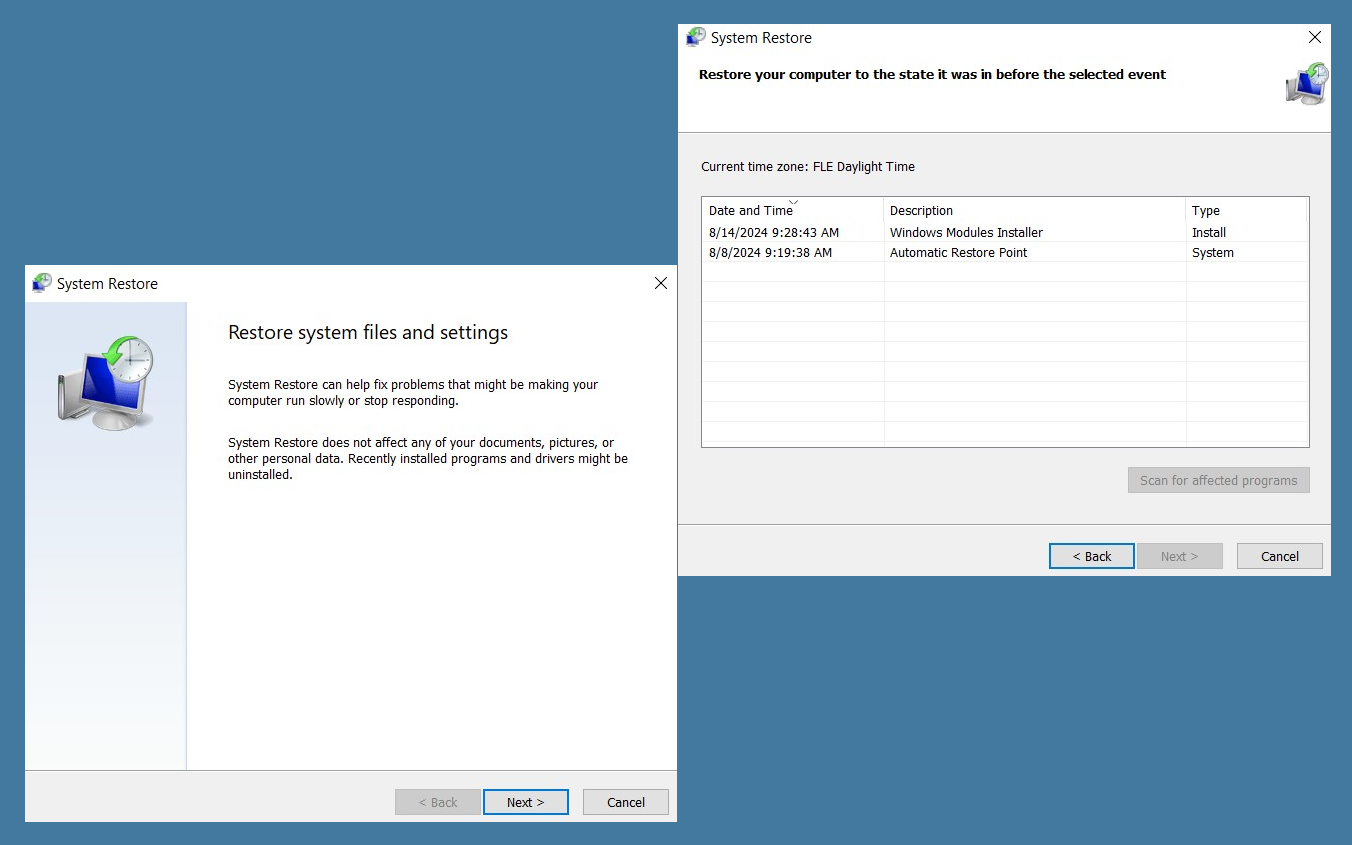
Task: Click Automatic Restore Point description cell
Action: tap(958, 252)
